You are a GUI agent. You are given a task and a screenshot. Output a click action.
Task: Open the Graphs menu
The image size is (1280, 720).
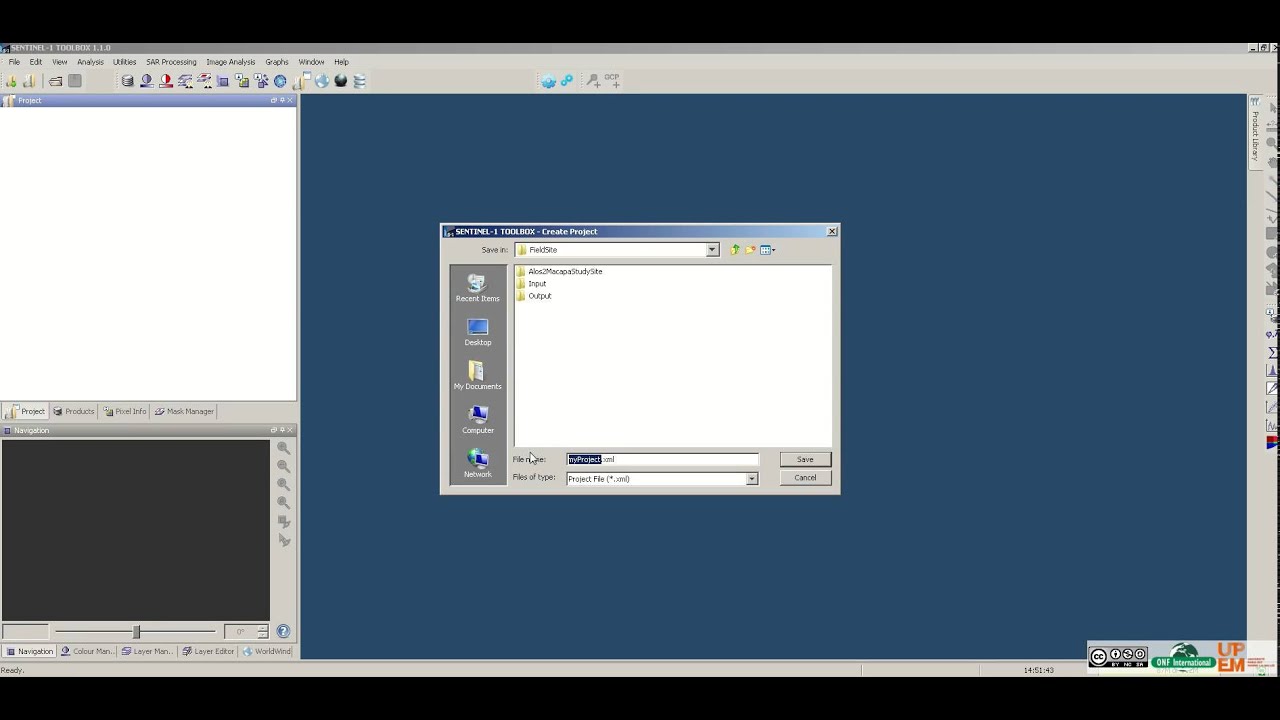coord(277,62)
